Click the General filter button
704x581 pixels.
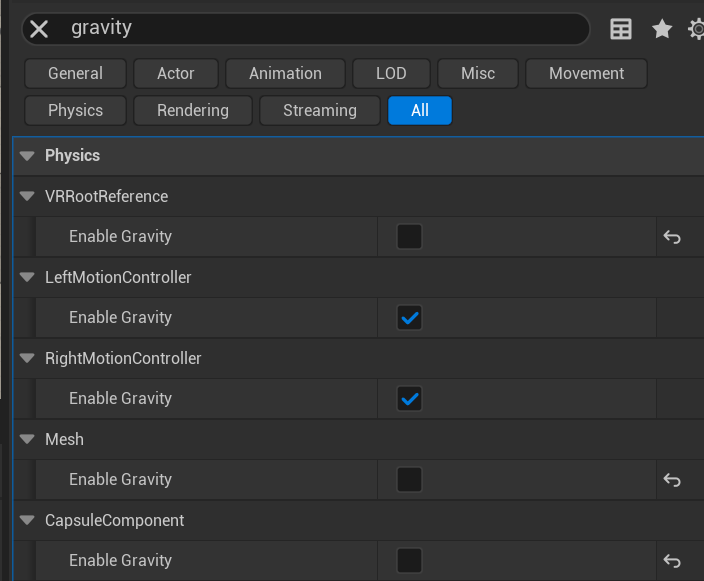[x=75, y=73]
